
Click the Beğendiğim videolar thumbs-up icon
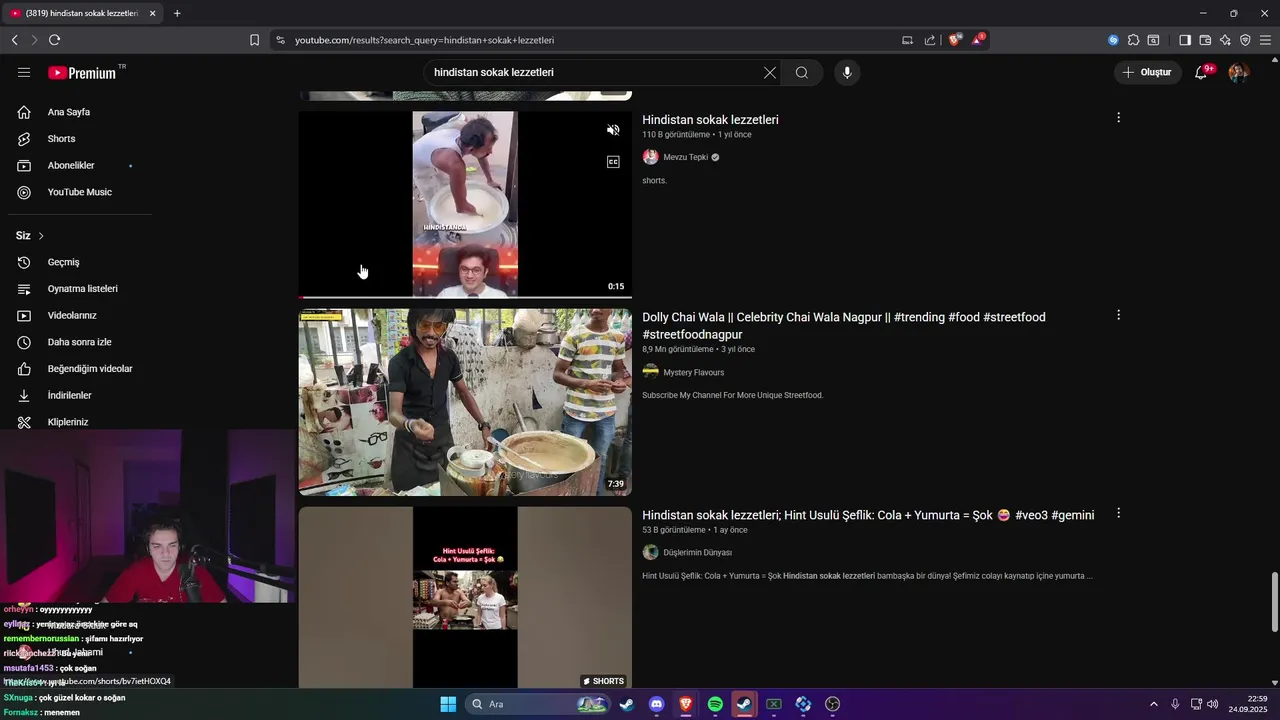(24, 369)
